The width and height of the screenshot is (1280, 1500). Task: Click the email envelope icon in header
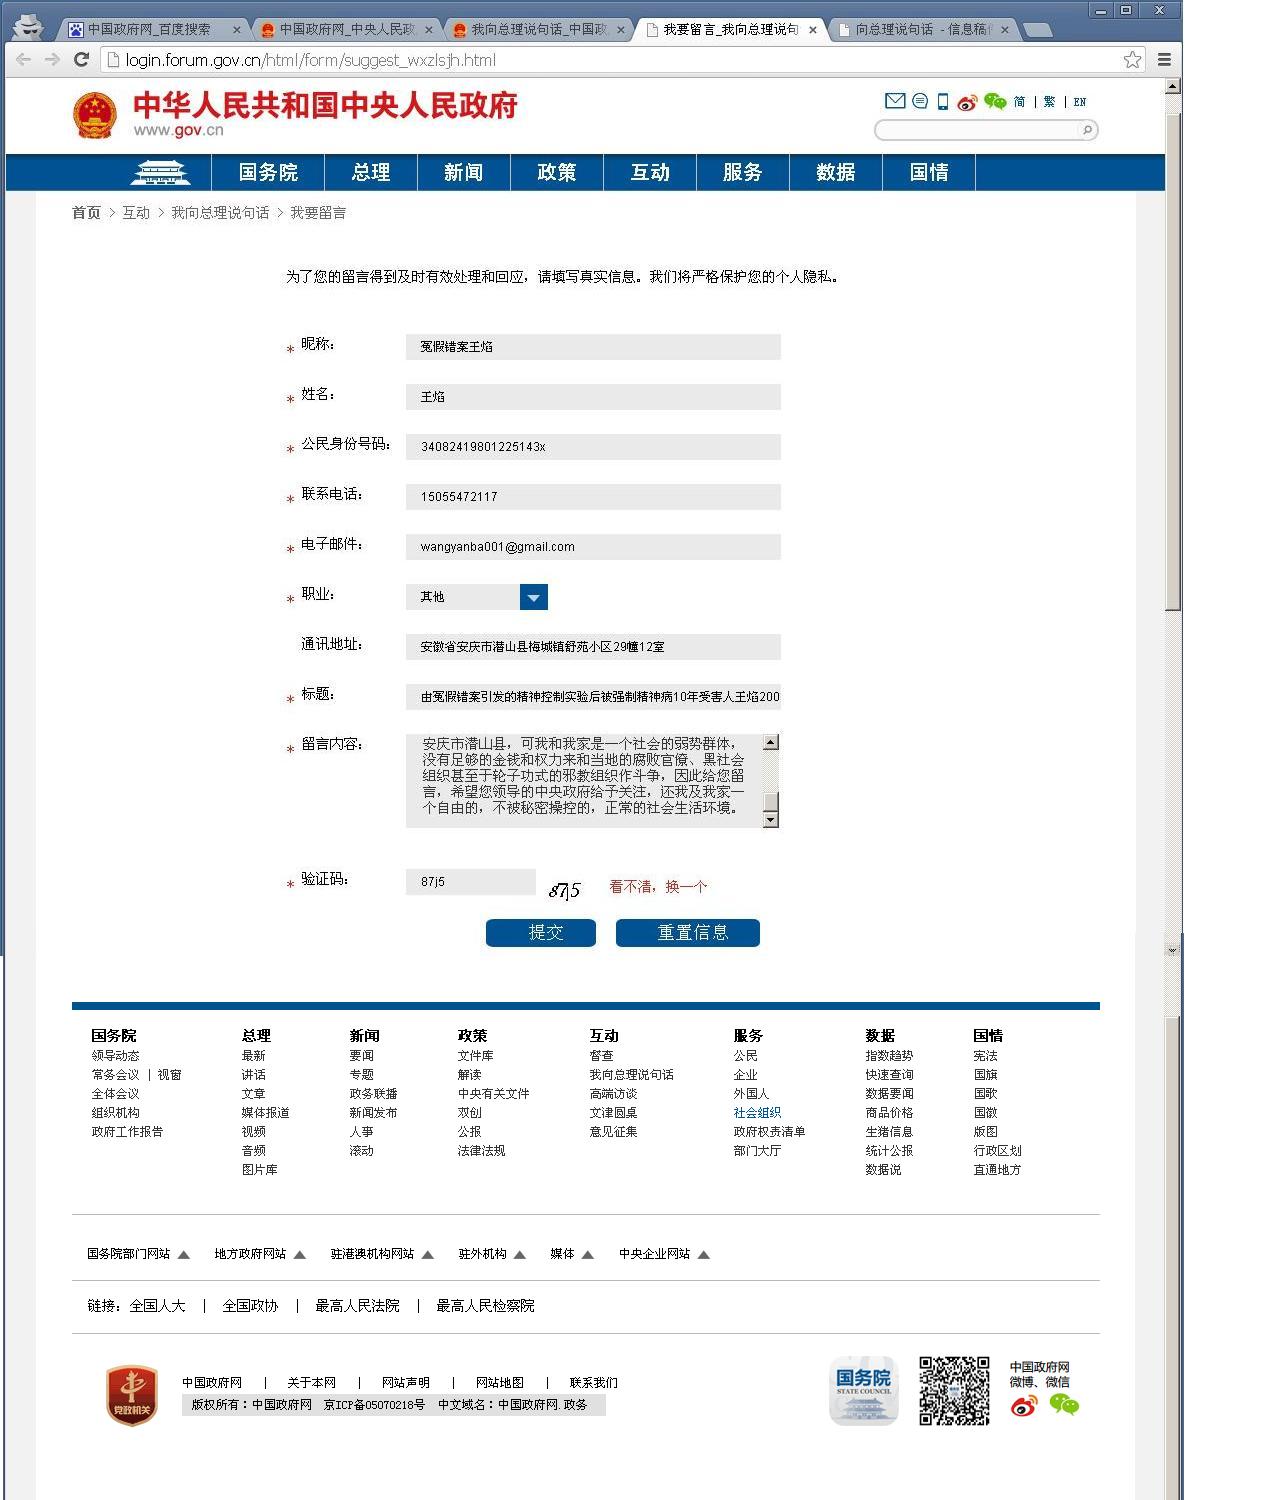pos(895,101)
